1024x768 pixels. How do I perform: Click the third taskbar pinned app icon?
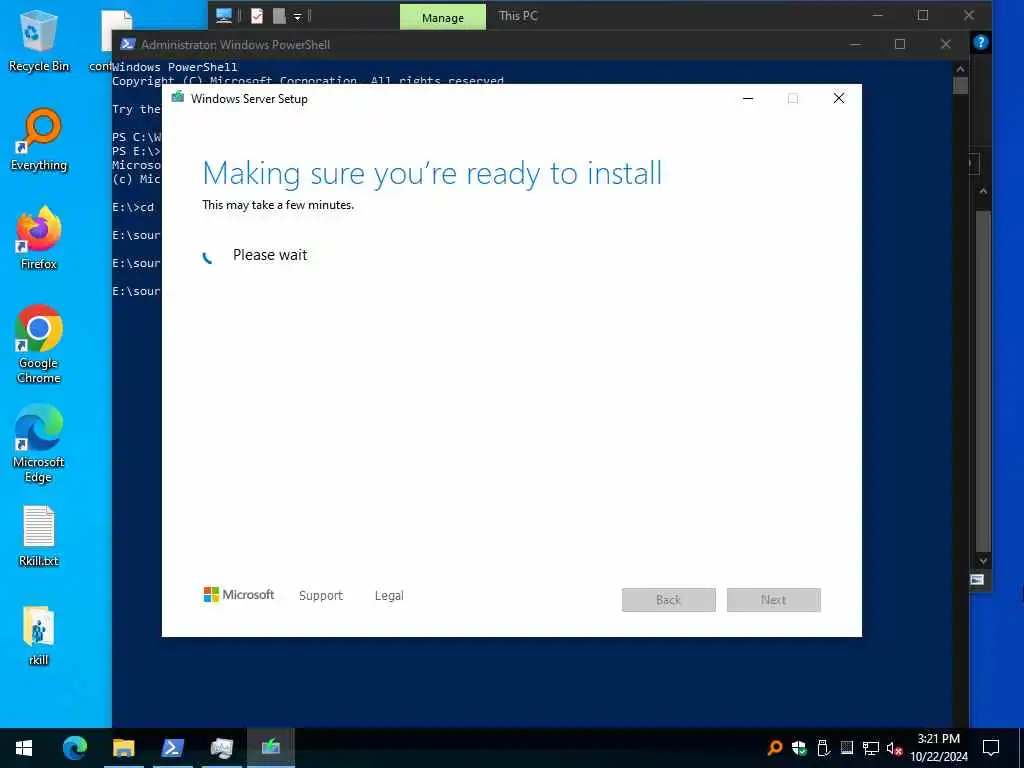[172, 748]
